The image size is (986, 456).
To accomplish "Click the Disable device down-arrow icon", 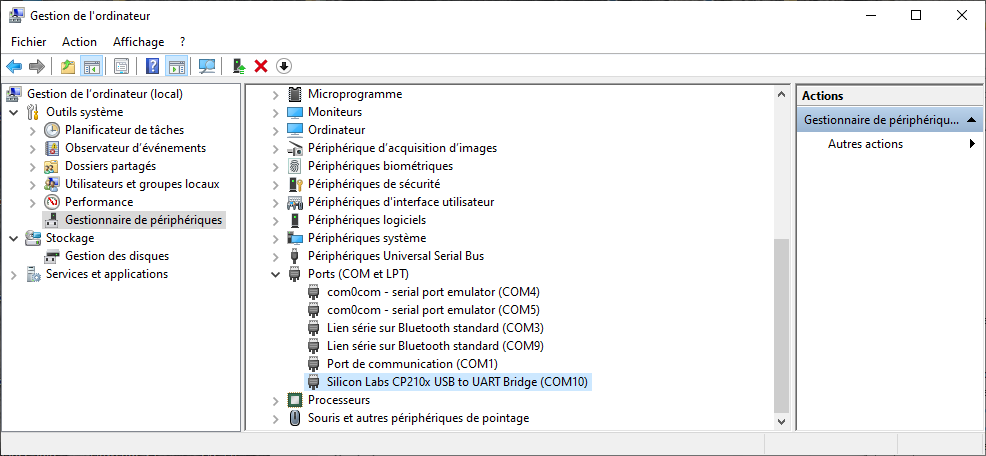I will (284, 66).
